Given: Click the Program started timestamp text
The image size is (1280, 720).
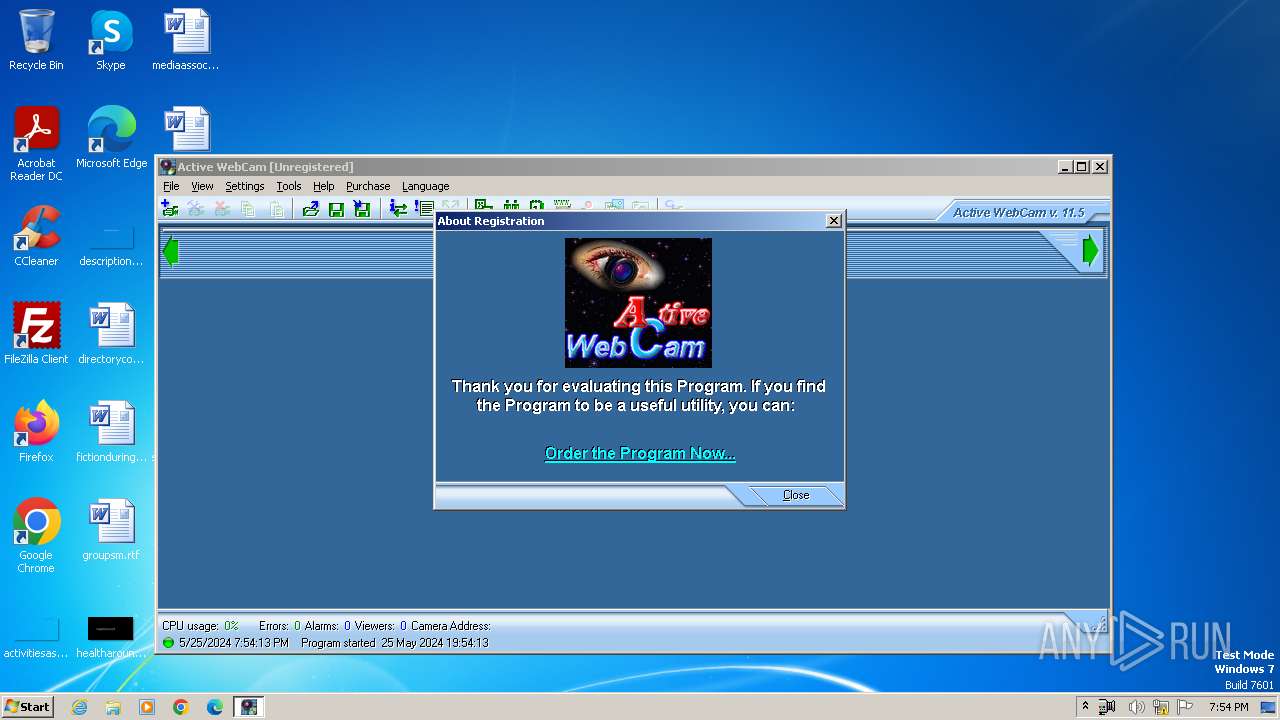Looking at the screenshot, I should 394,643.
